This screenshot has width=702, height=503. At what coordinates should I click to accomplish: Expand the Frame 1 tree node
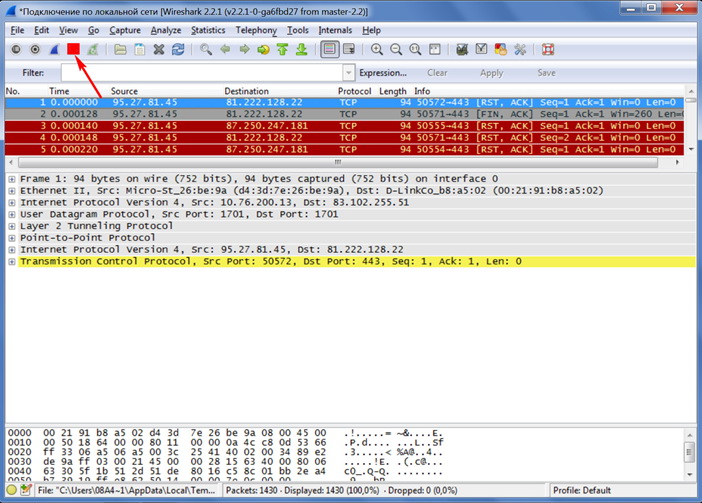(x=11, y=179)
